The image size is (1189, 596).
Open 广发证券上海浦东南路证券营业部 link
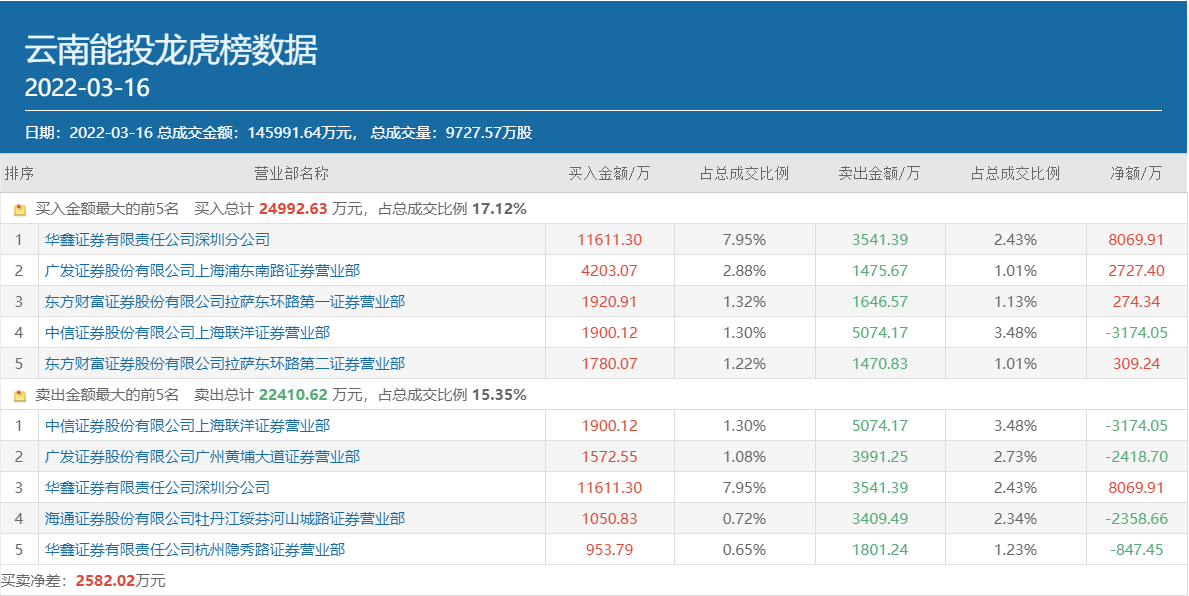[x=202, y=271]
